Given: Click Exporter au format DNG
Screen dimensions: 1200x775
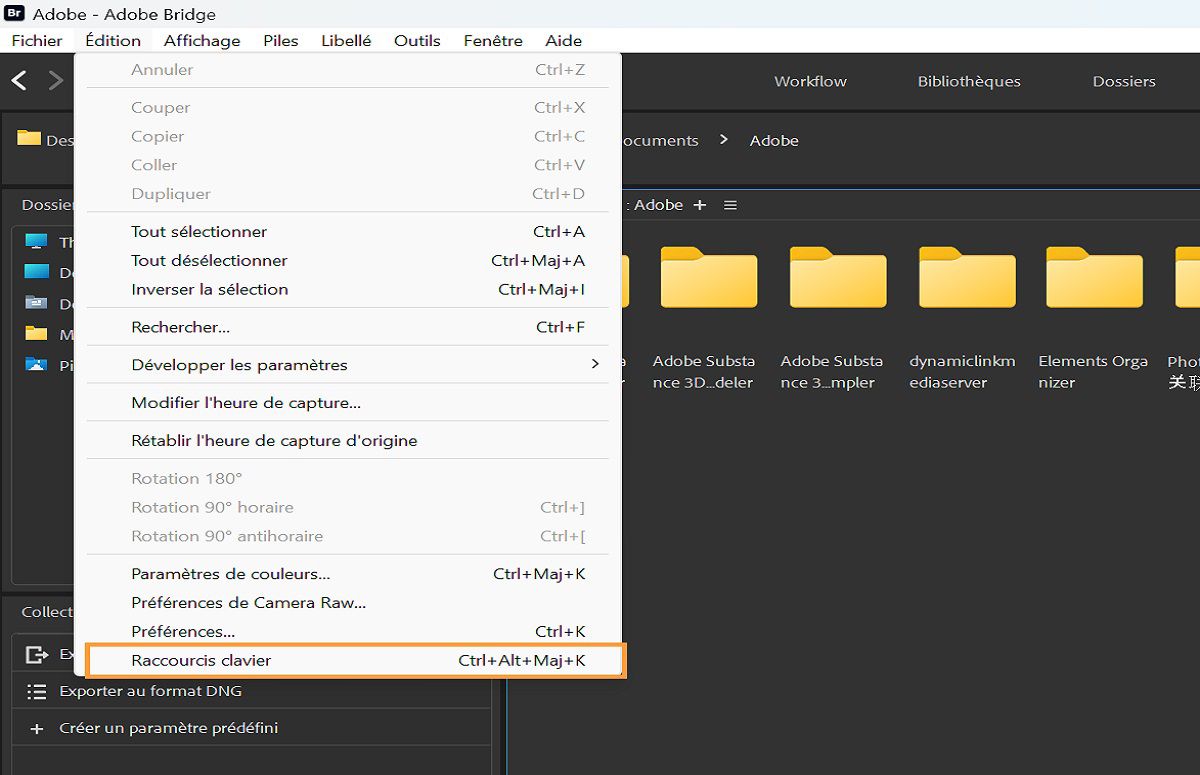Looking at the screenshot, I should tap(151, 691).
